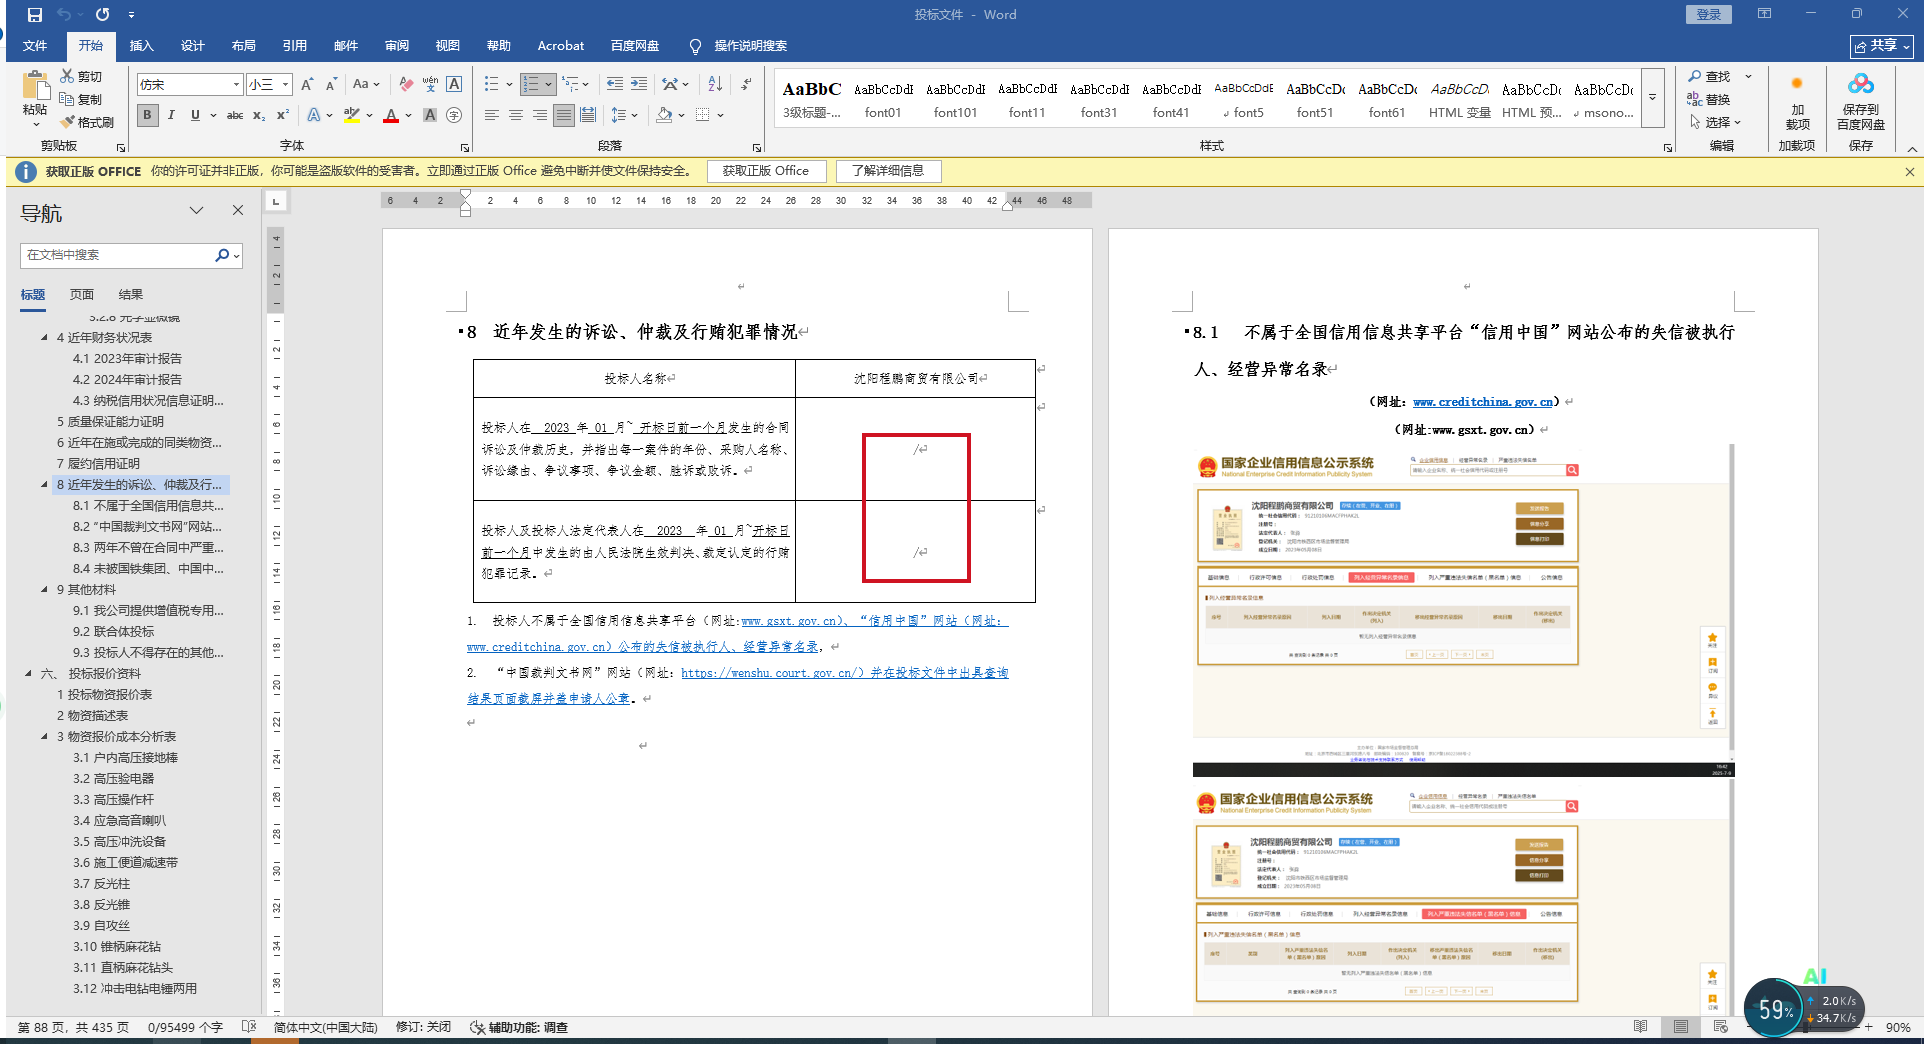Switch to 页面 tab in navigation pane
The width and height of the screenshot is (1924, 1044).
coord(82,295)
